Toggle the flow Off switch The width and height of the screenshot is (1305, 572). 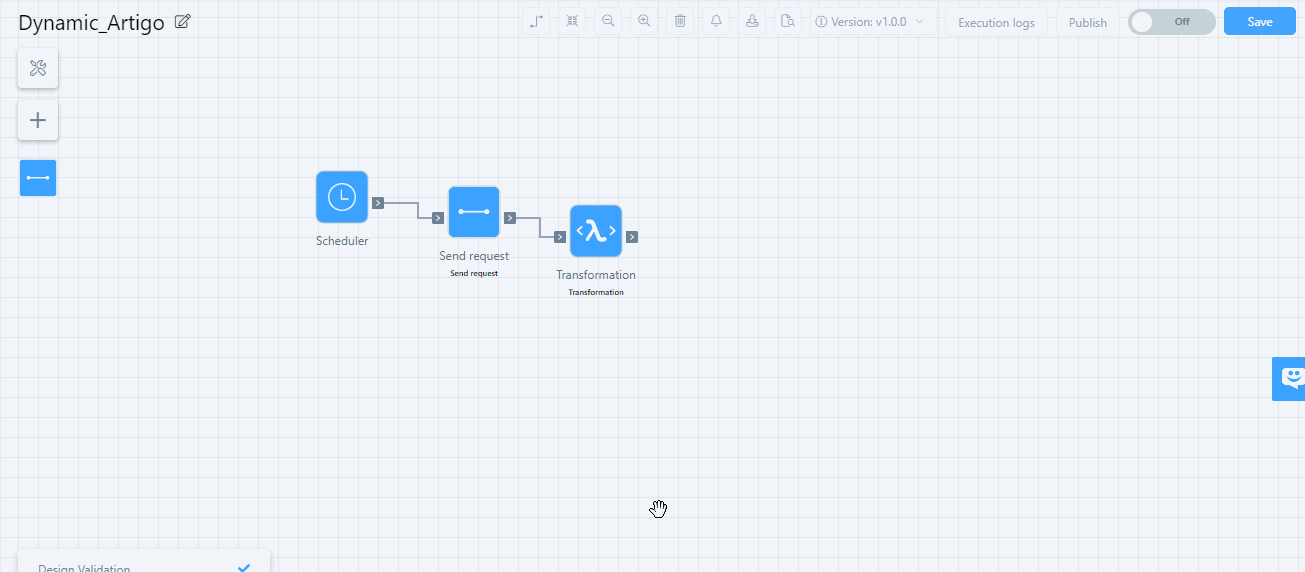(1171, 22)
